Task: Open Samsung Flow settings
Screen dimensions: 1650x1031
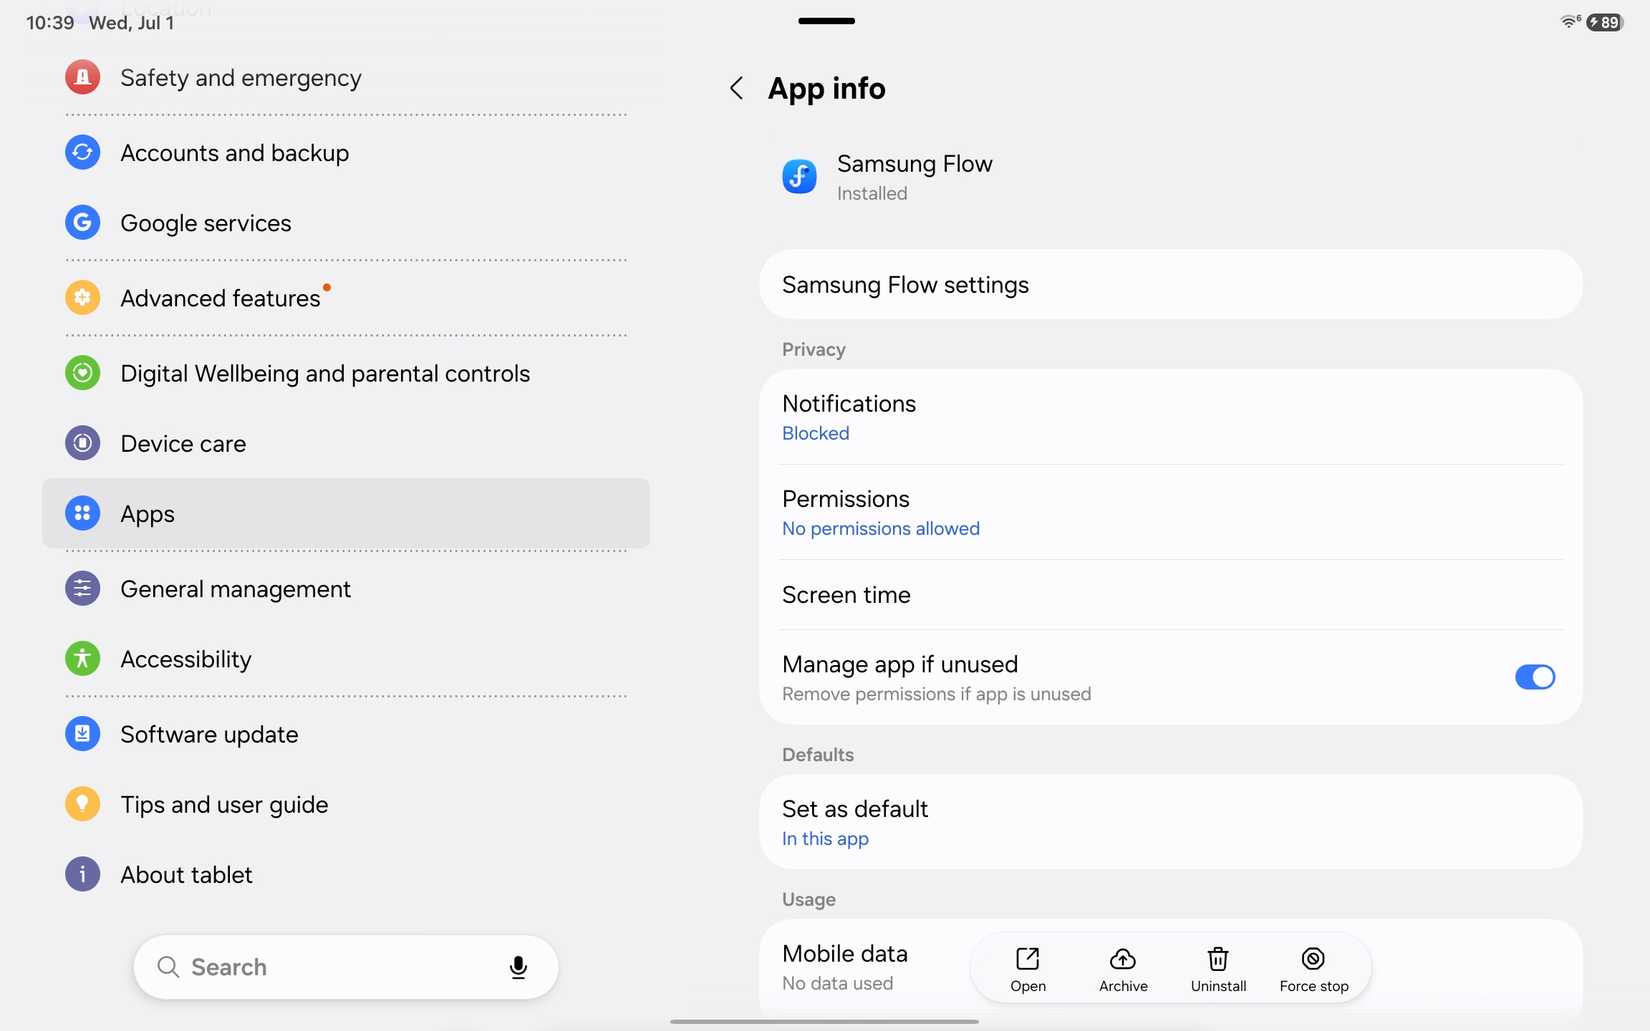Action: coord(1171,285)
